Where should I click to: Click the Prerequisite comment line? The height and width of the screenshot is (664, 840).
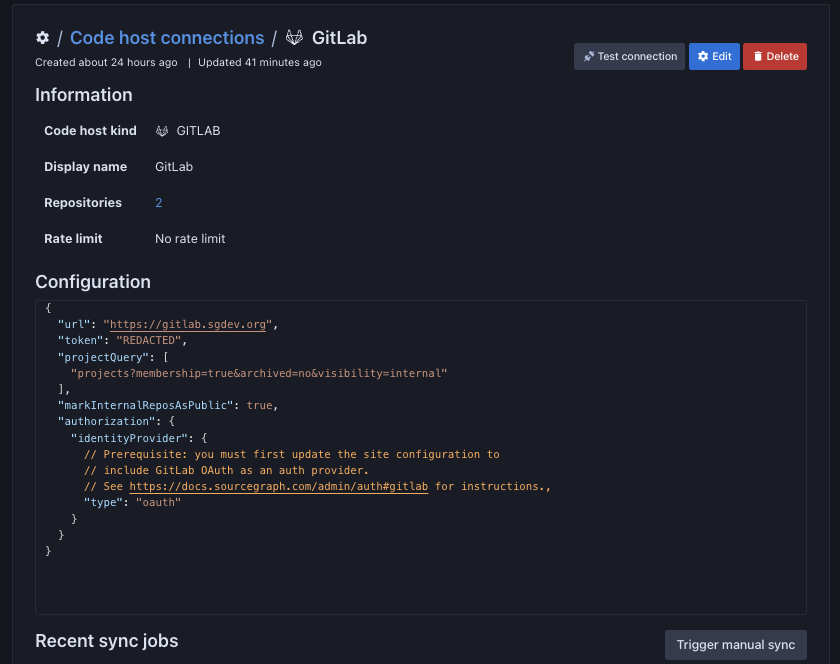291,454
